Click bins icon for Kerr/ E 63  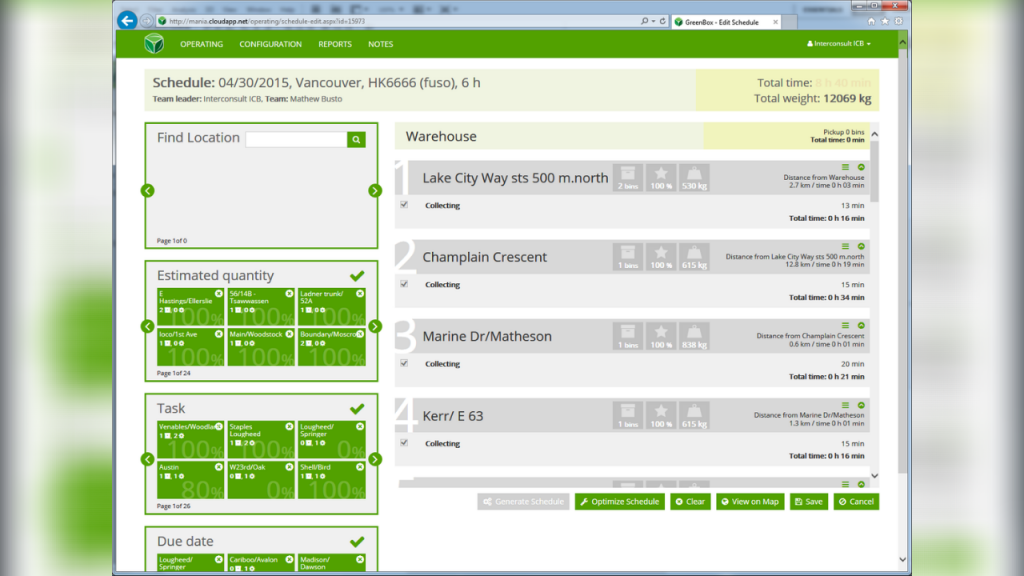point(628,415)
